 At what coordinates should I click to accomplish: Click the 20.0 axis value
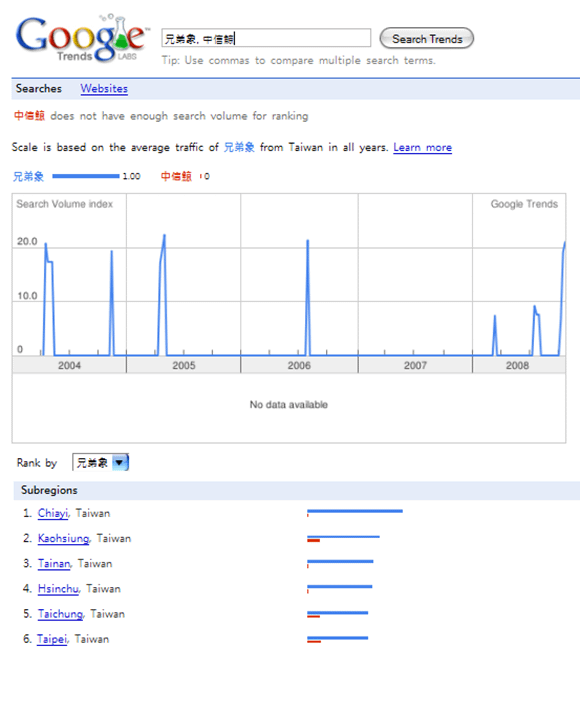point(27,241)
